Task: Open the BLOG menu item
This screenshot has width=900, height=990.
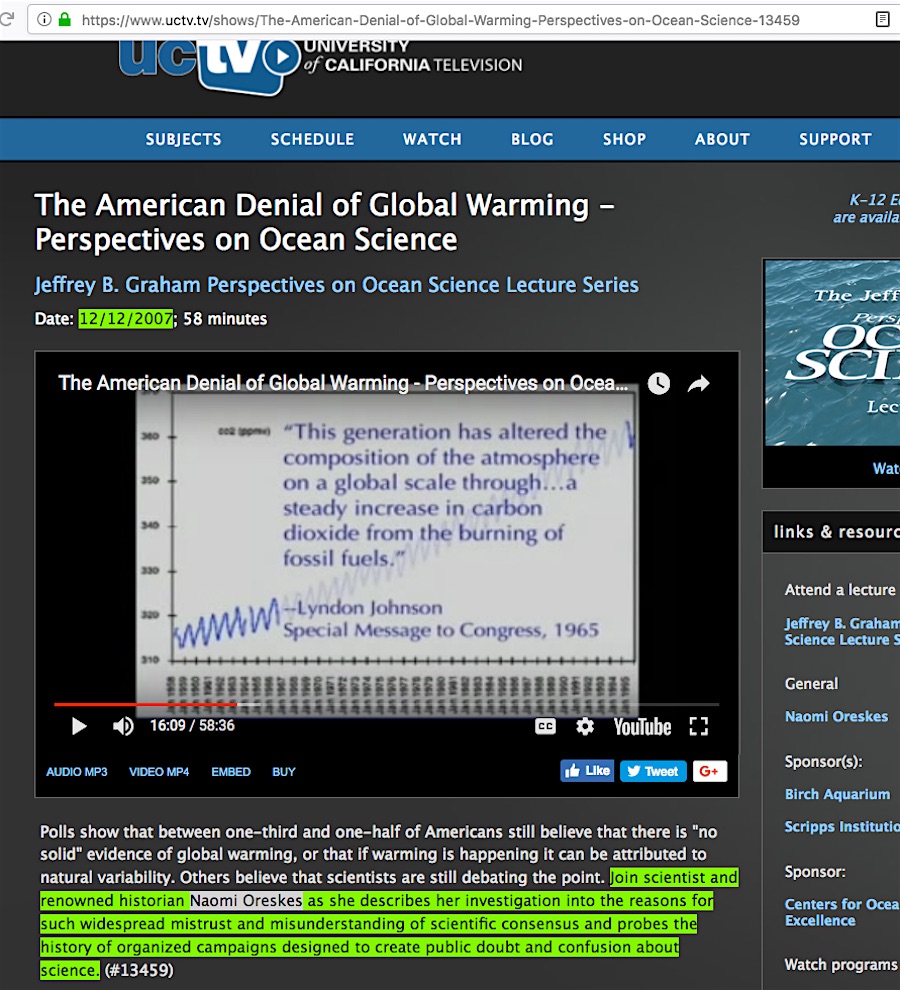Action: (532, 139)
